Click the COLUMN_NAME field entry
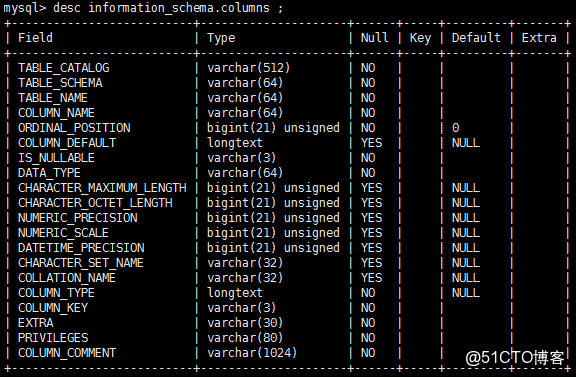Image resolution: width=576 pixels, height=377 pixels. pyautogui.click(x=56, y=113)
